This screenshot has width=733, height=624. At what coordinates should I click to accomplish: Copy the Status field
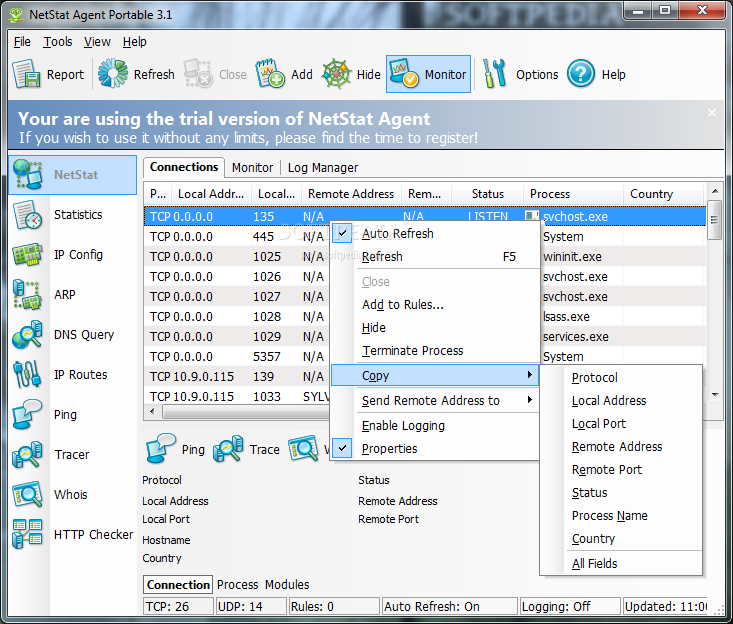(x=621, y=493)
